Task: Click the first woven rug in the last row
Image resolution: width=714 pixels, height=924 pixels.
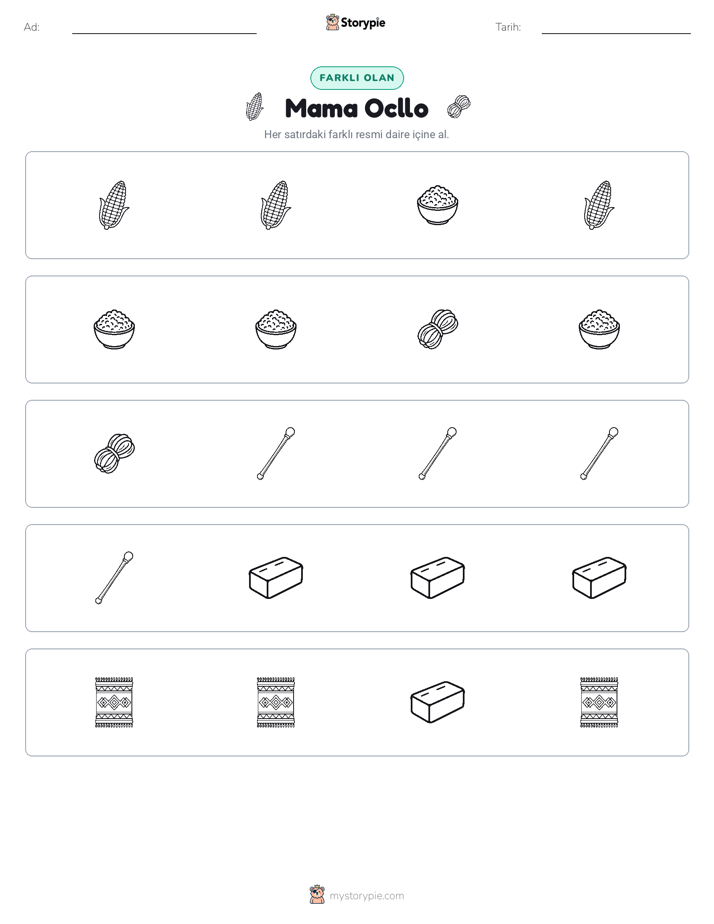Action: click(114, 702)
